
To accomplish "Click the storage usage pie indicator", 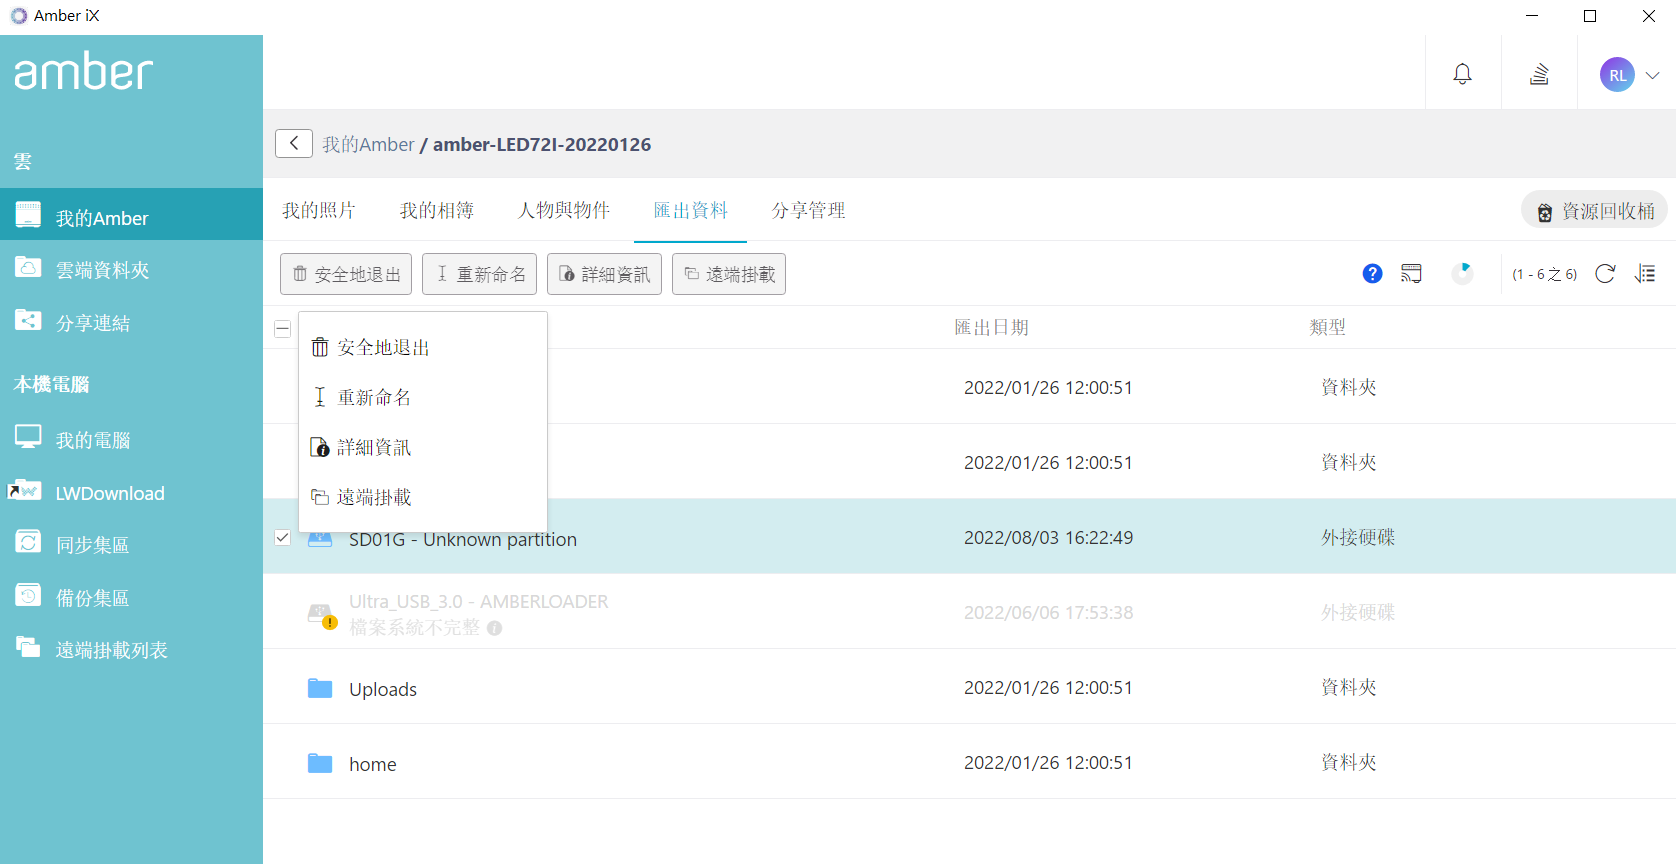I will pyautogui.click(x=1462, y=273).
